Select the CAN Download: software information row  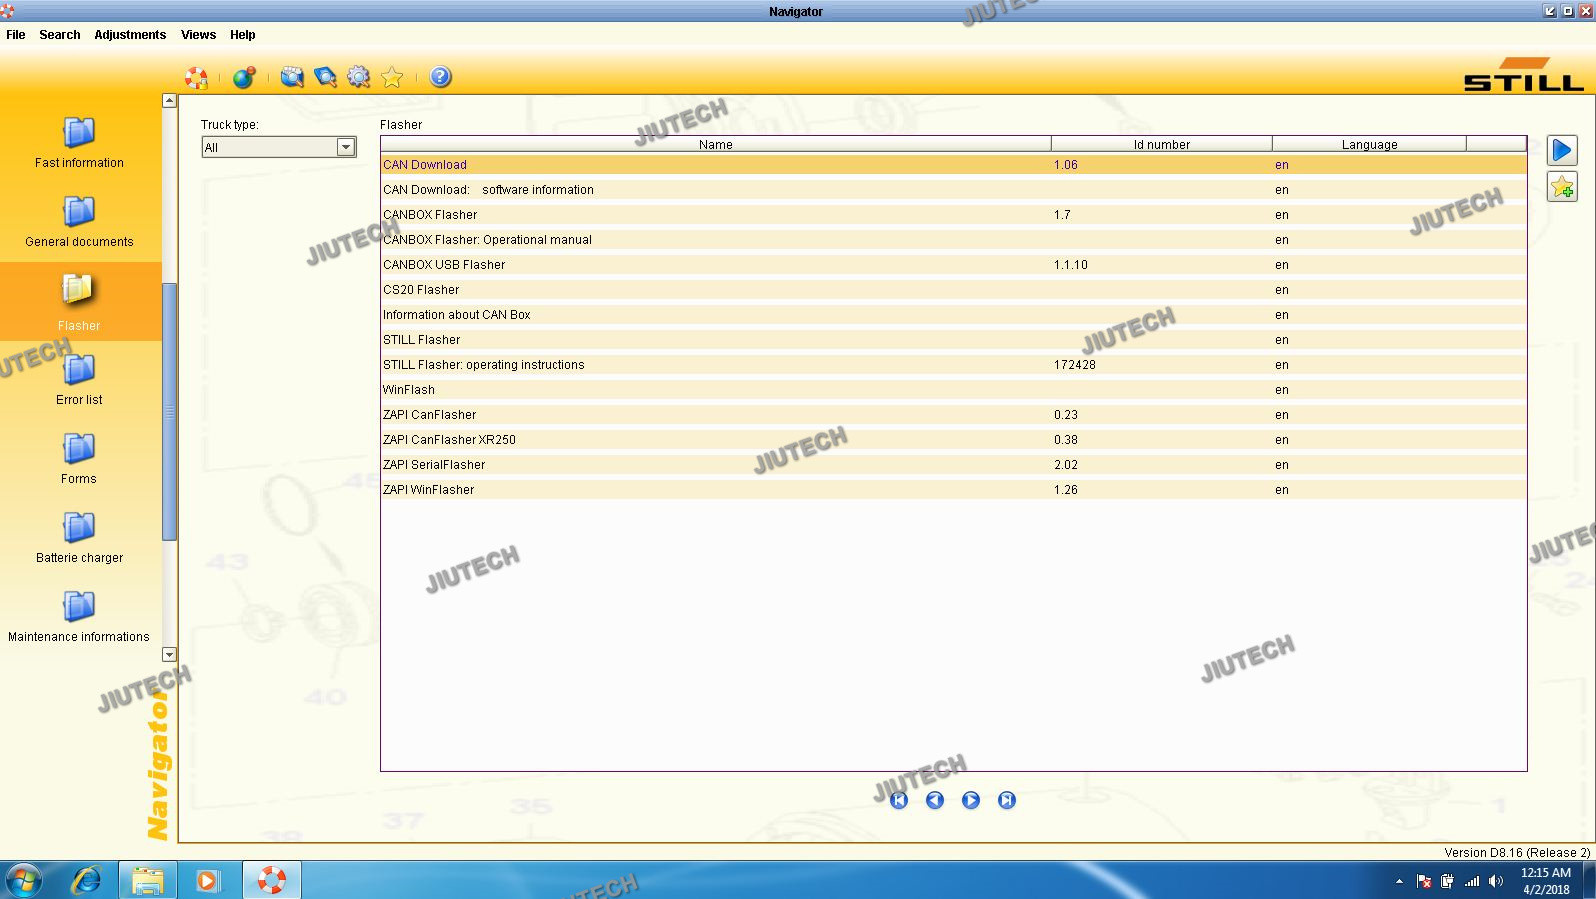click(x=953, y=190)
